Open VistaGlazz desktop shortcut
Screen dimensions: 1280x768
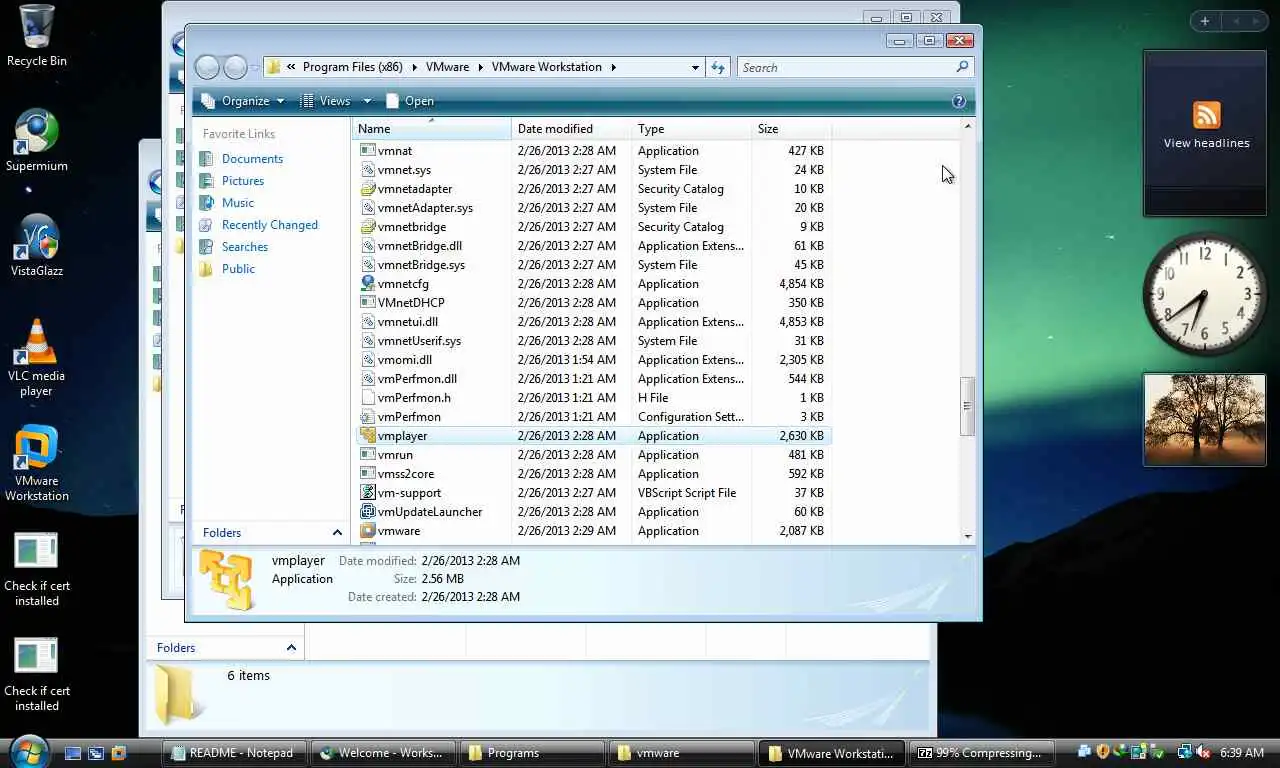coord(37,245)
